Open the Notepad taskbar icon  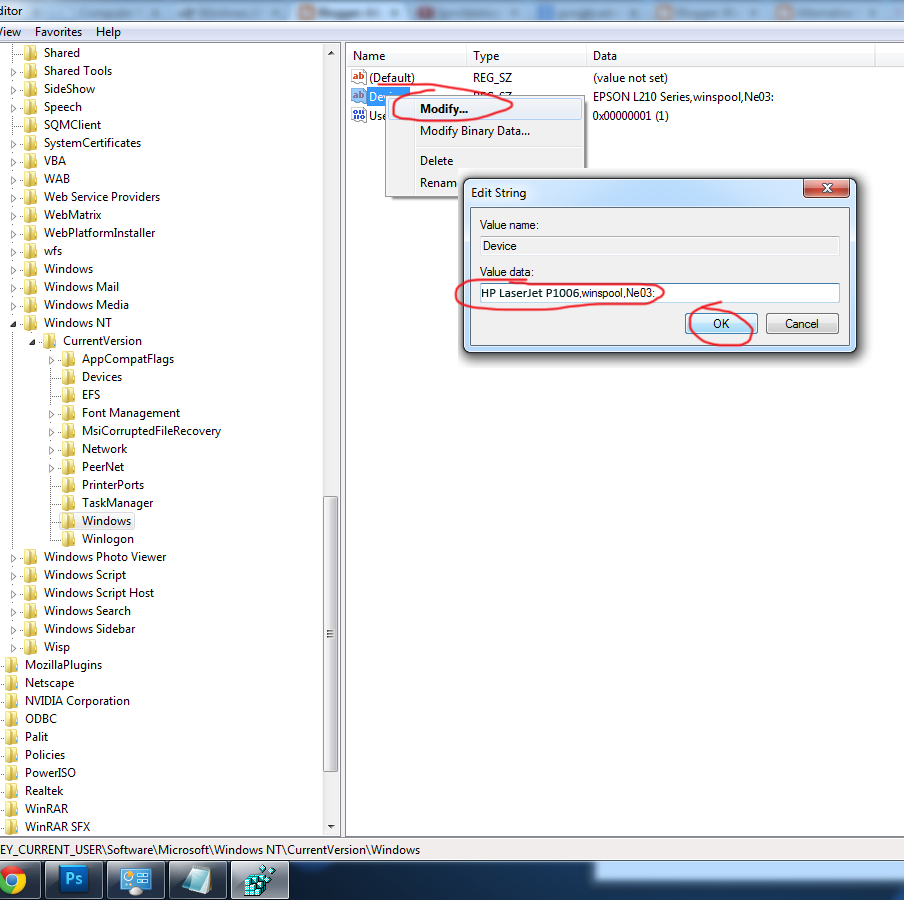click(198, 880)
